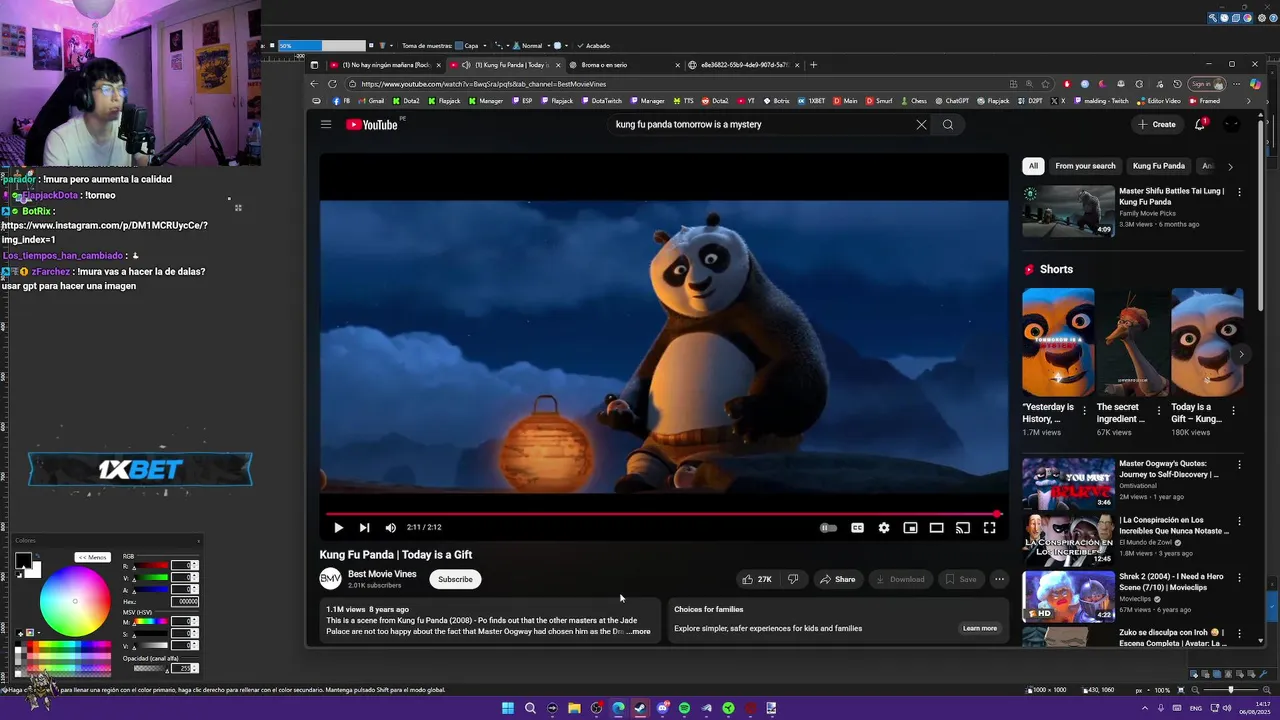Mute the video player volume
Image resolution: width=1280 pixels, height=720 pixels.
click(391, 527)
